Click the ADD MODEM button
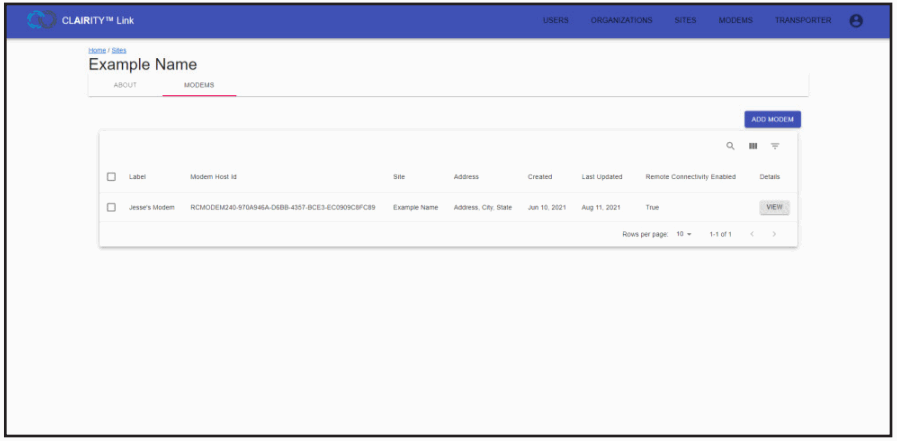Screen dimensions: 897x441 click(772, 120)
